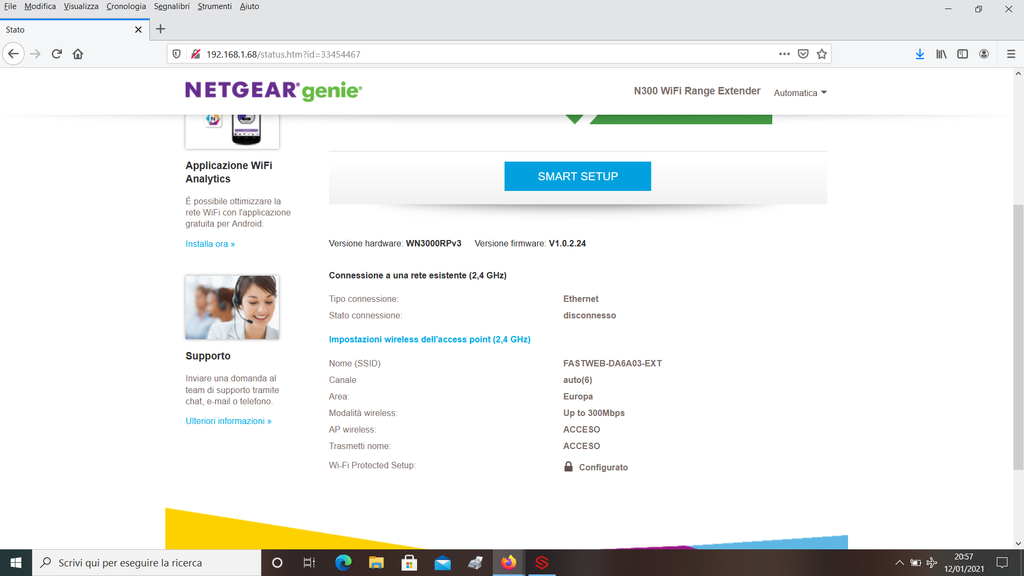
Task: Show the insecure connection padlock info
Action: tap(195, 54)
